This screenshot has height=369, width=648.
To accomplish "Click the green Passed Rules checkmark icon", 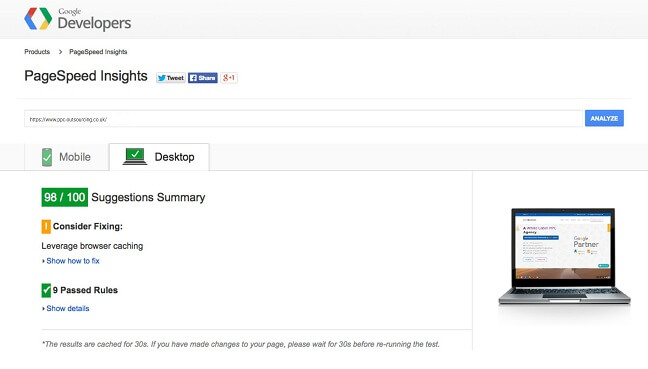I will 46,290.
